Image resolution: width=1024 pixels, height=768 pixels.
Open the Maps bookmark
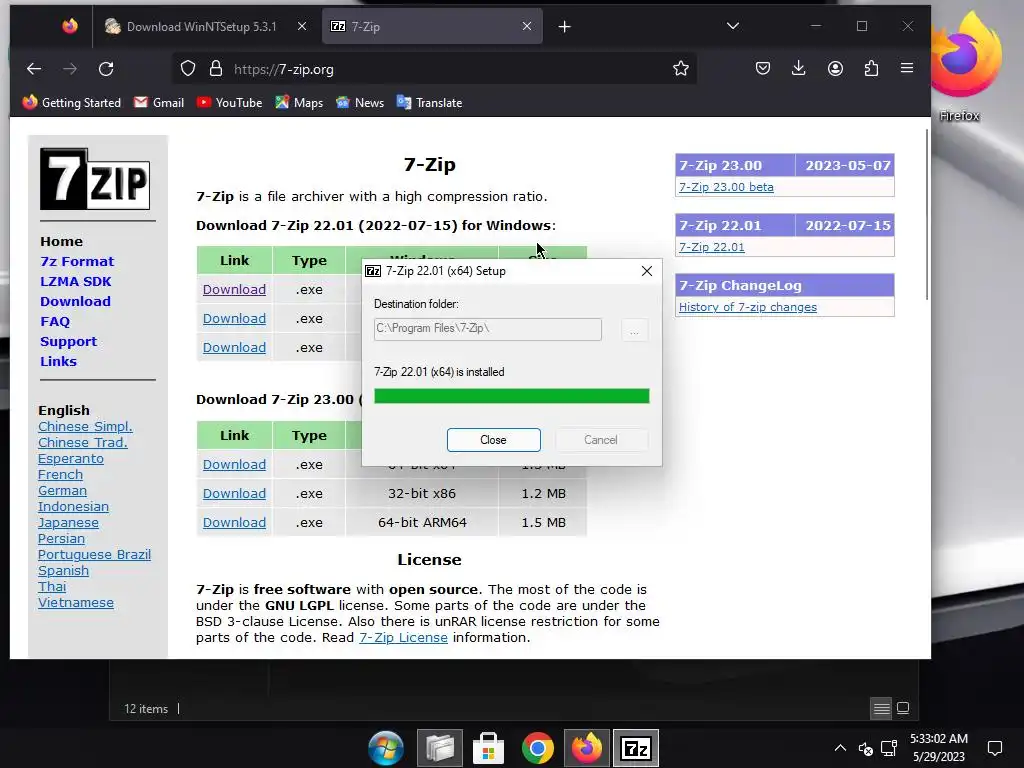[299, 103]
